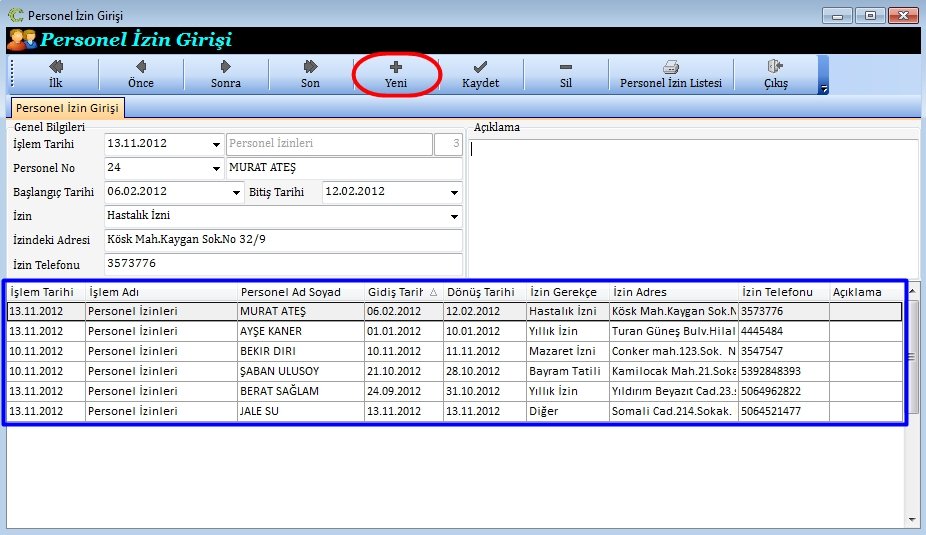Expand the İzin type dropdown
The image size is (926, 535).
[x=454, y=215]
